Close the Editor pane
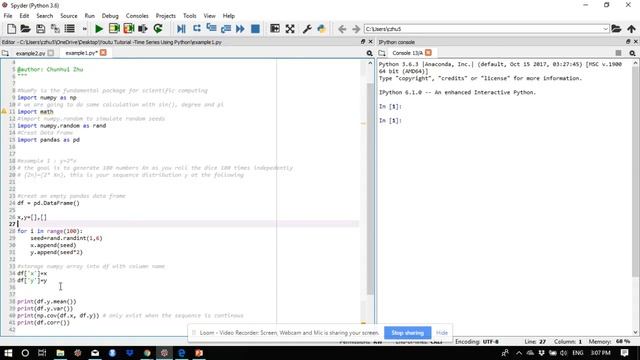Screen dimensions: 640x360 point(371,42)
